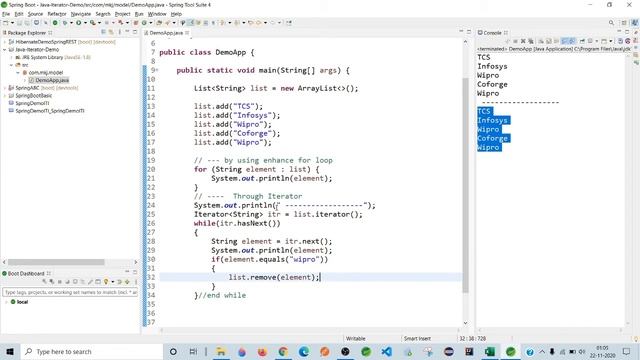Minimize the Package Explorer panel
Screen dimensions: 640x360
click(x=127, y=32)
